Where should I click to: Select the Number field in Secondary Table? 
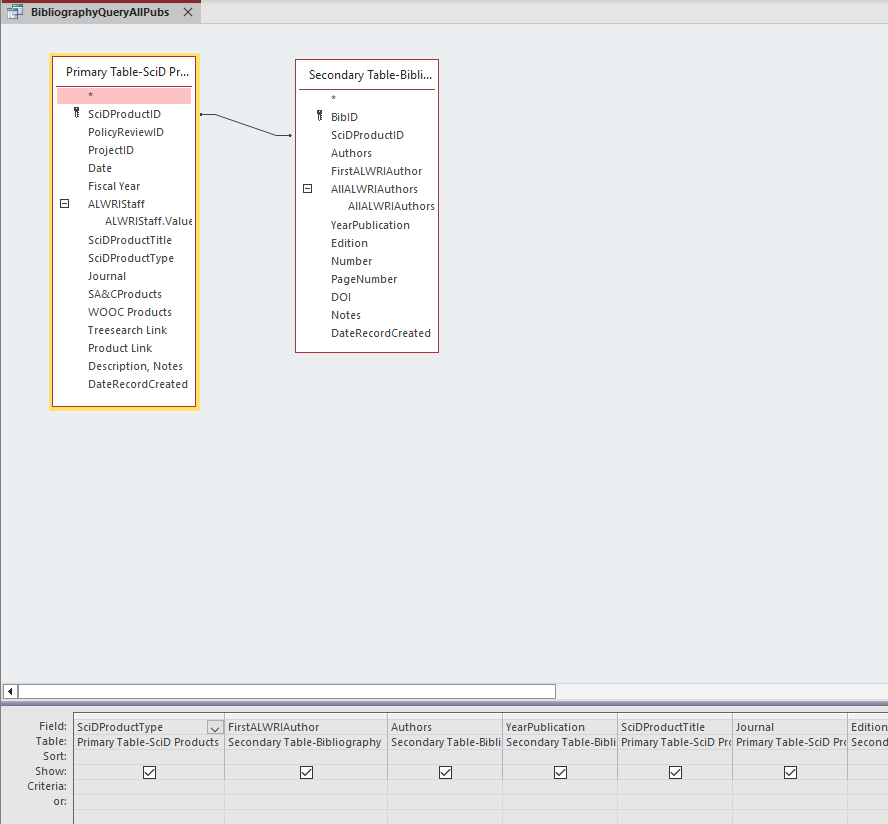point(352,261)
